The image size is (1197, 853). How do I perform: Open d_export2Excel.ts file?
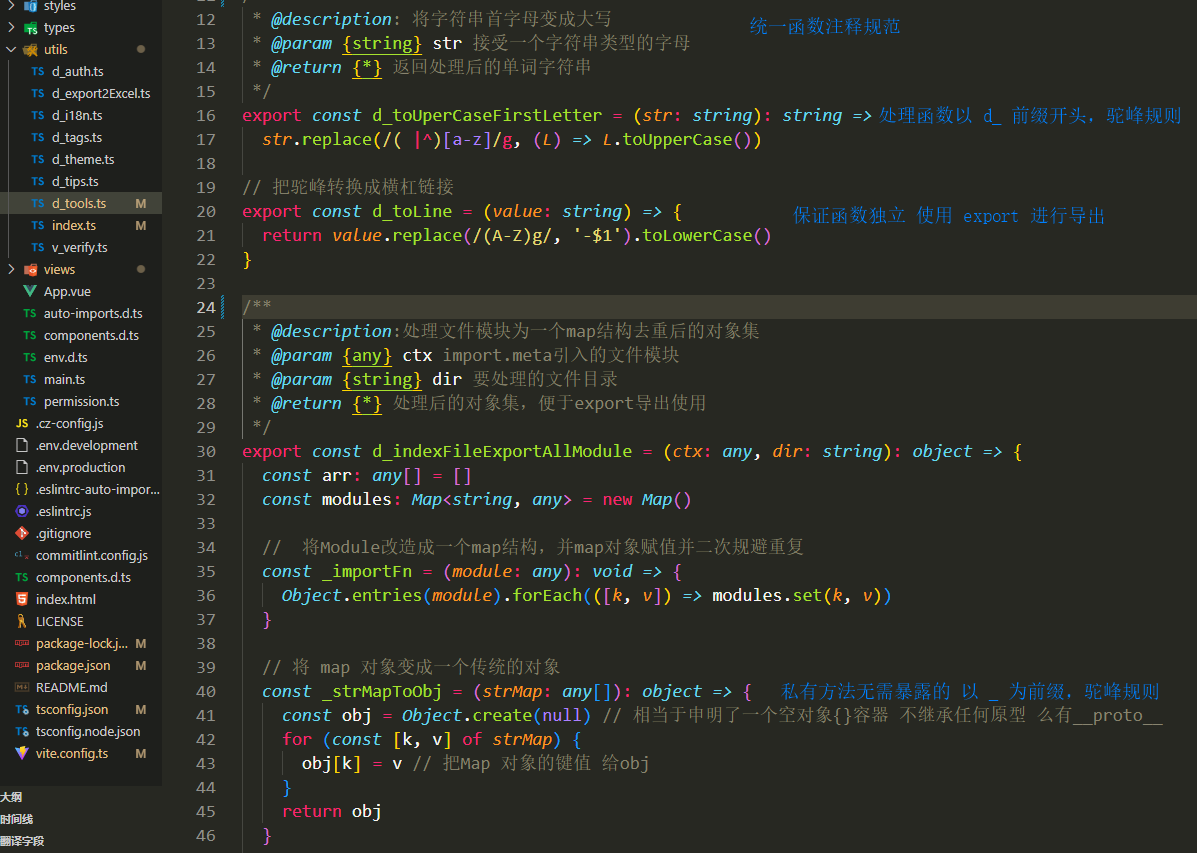pos(101,94)
